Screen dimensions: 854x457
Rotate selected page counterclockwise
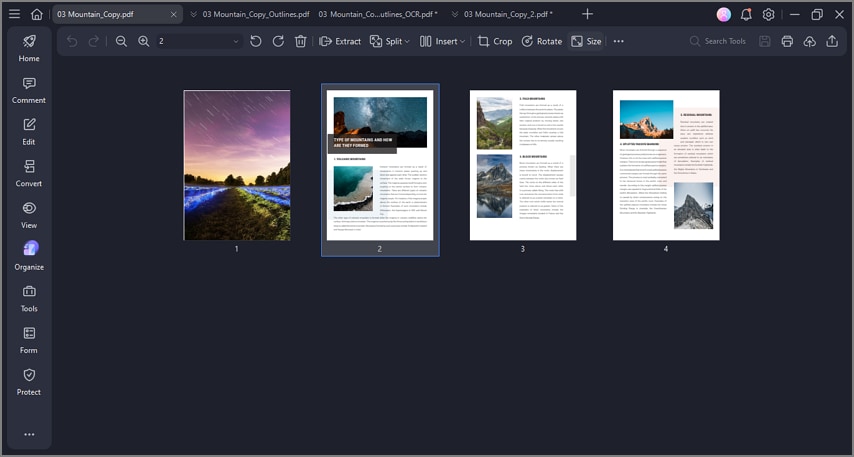255,41
